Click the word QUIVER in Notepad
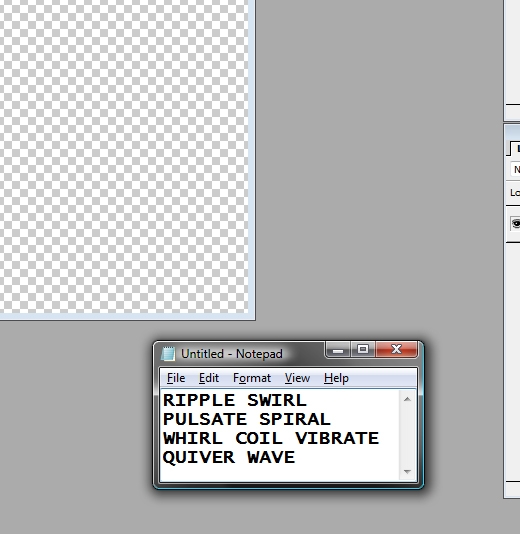520x534 pixels. click(199, 458)
